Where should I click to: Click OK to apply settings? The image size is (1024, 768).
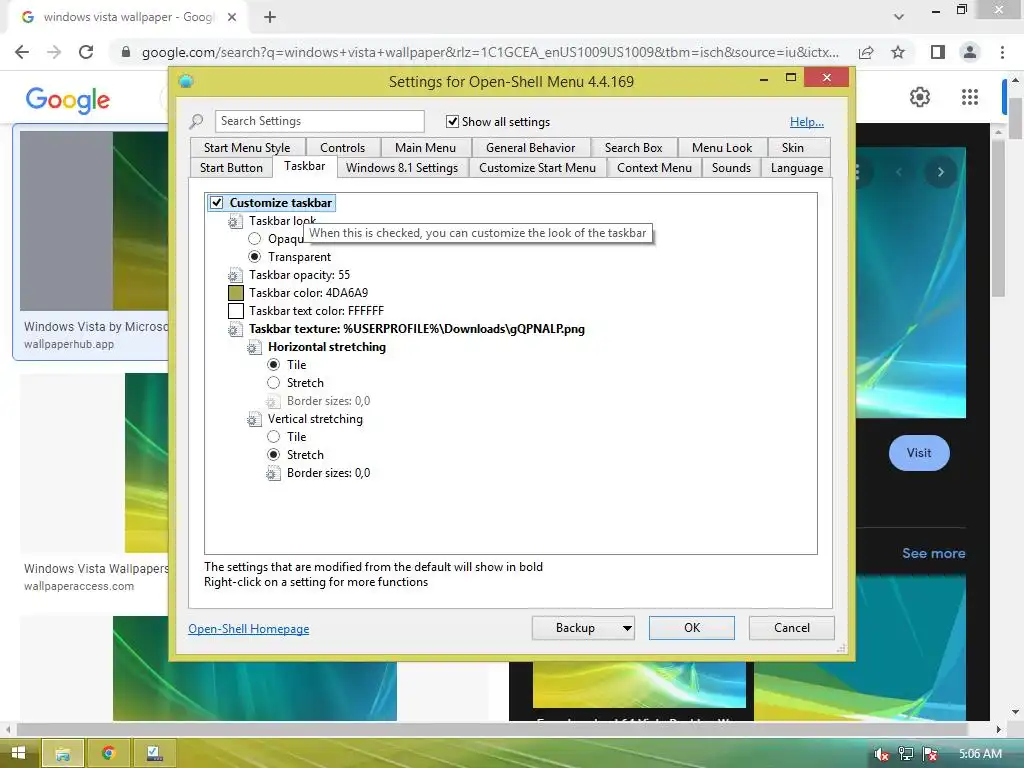click(692, 628)
